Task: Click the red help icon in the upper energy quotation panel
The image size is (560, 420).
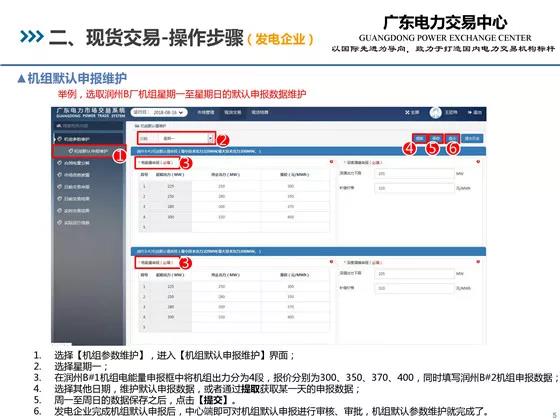Action: tap(331, 162)
